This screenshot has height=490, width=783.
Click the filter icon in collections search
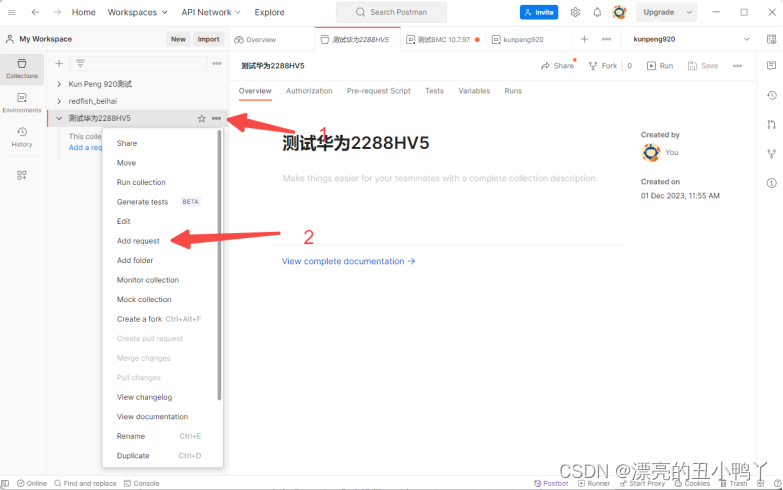point(80,63)
